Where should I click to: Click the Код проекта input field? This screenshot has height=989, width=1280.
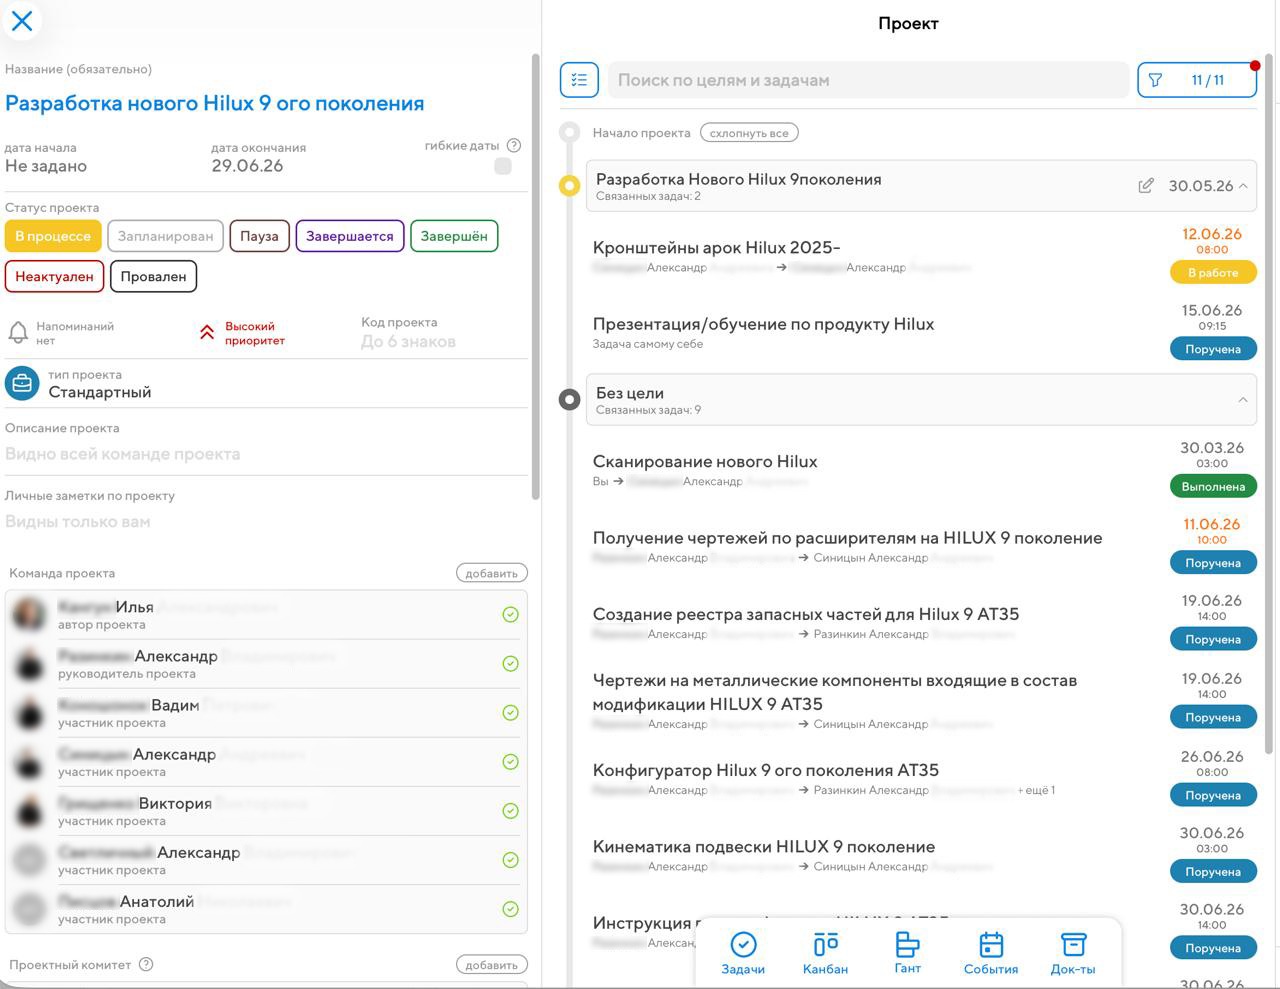408,341
